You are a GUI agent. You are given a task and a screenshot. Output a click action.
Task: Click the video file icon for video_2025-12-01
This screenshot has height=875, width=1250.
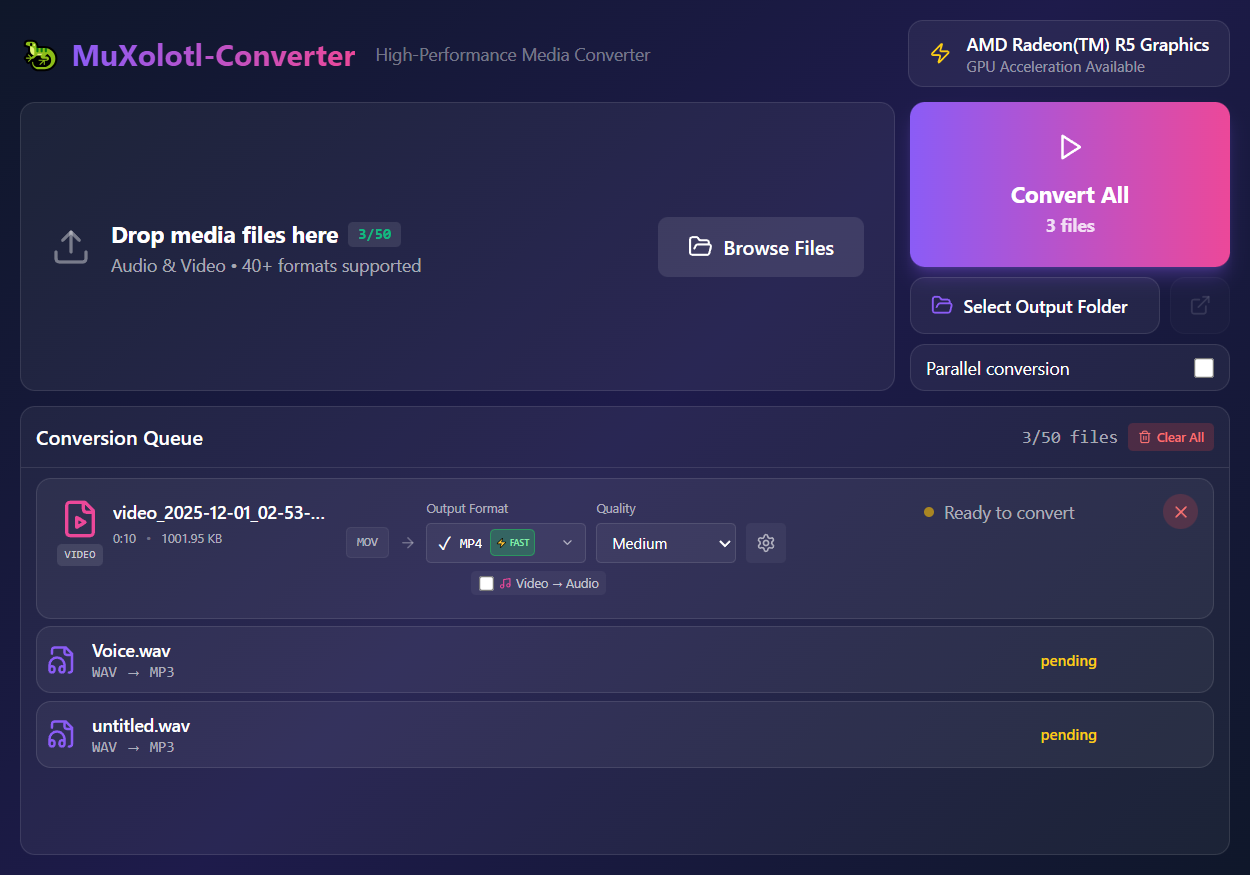80,521
